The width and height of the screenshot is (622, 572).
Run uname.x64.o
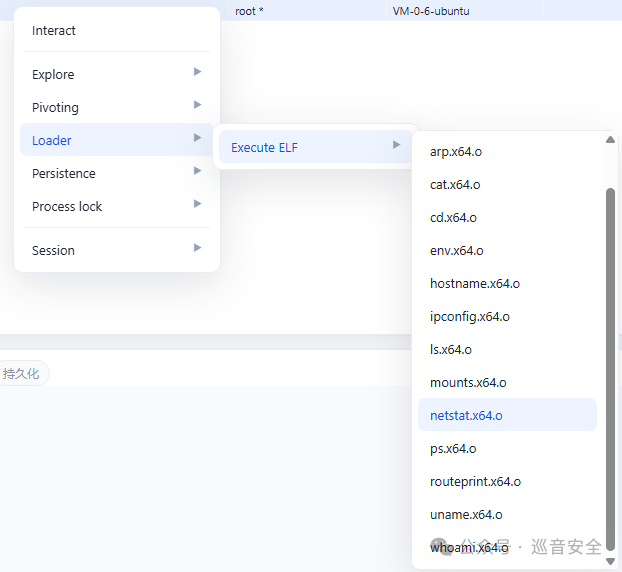click(x=507, y=514)
